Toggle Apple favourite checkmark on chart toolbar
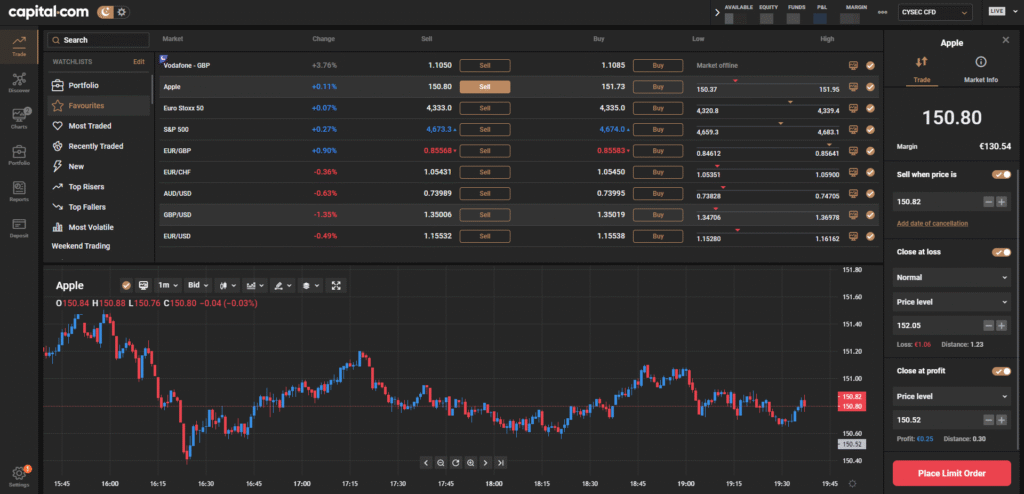This screenshot has height=494, width=1024. click(x=127, y=285)
